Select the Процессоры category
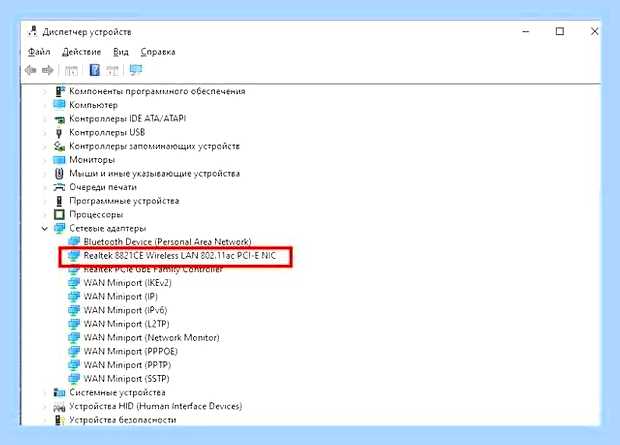Image resolution: width=620 pixels, height=445 pixels. (96, 214)
